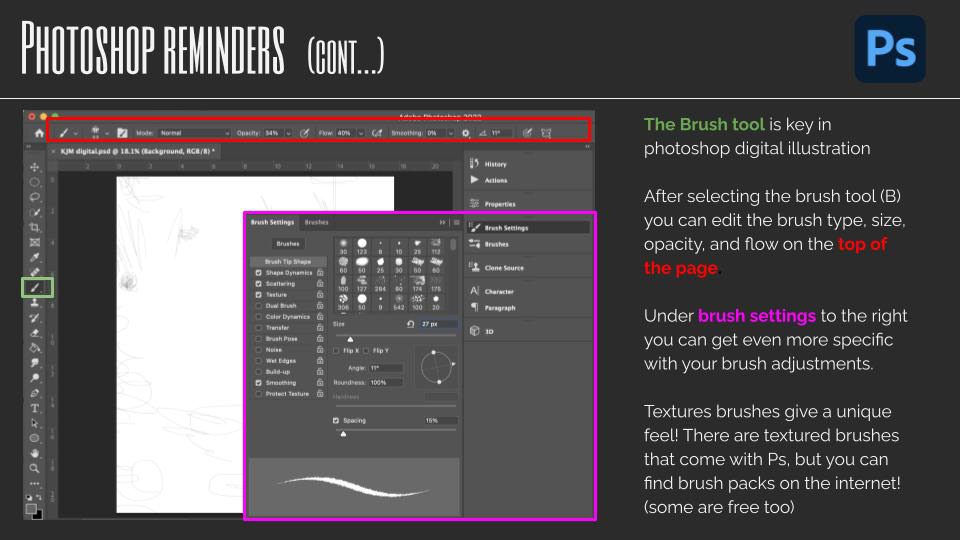The image size is (960, 540).
Task: Click the Home icon in options bar
Action: pos(39,133)
